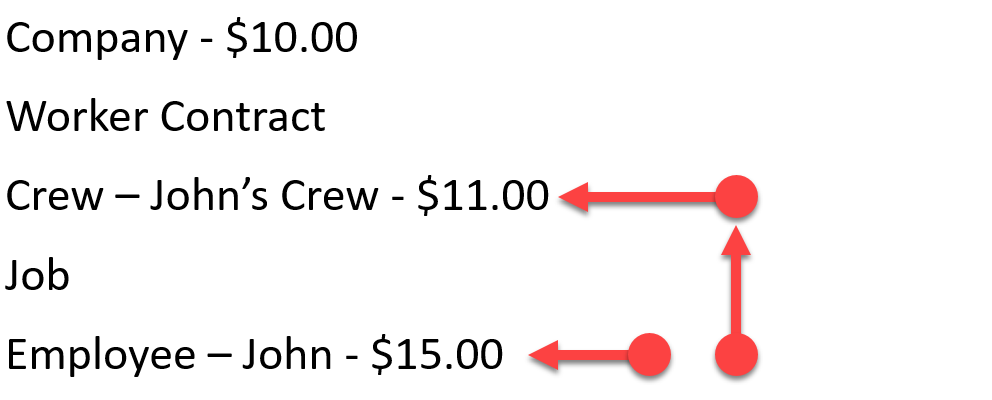This screenshot has width=992, height=400.
Task: Click the word Company
Action: [x=96, y=40]
